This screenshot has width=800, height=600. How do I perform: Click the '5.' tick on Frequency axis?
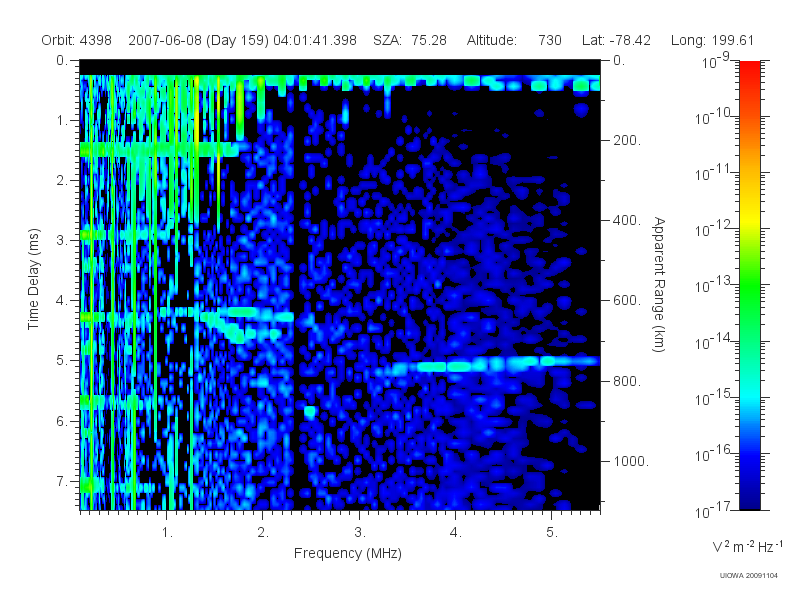[552, 533]
